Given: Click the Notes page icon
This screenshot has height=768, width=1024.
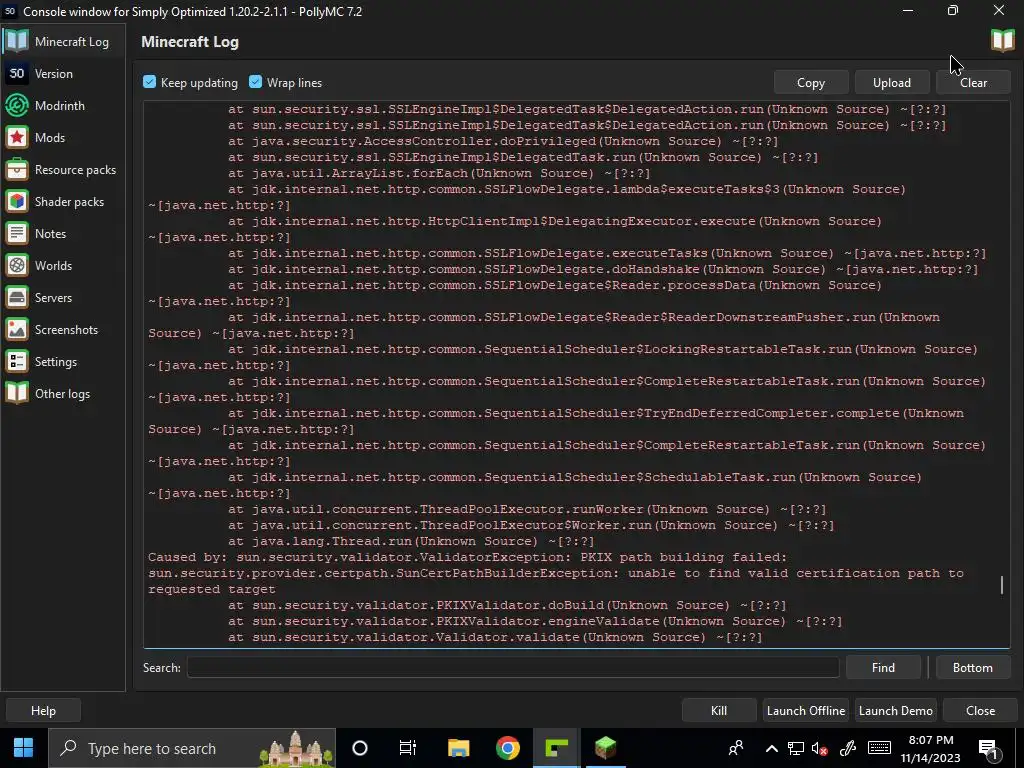Looking at the screenshot, I should 17,233.
